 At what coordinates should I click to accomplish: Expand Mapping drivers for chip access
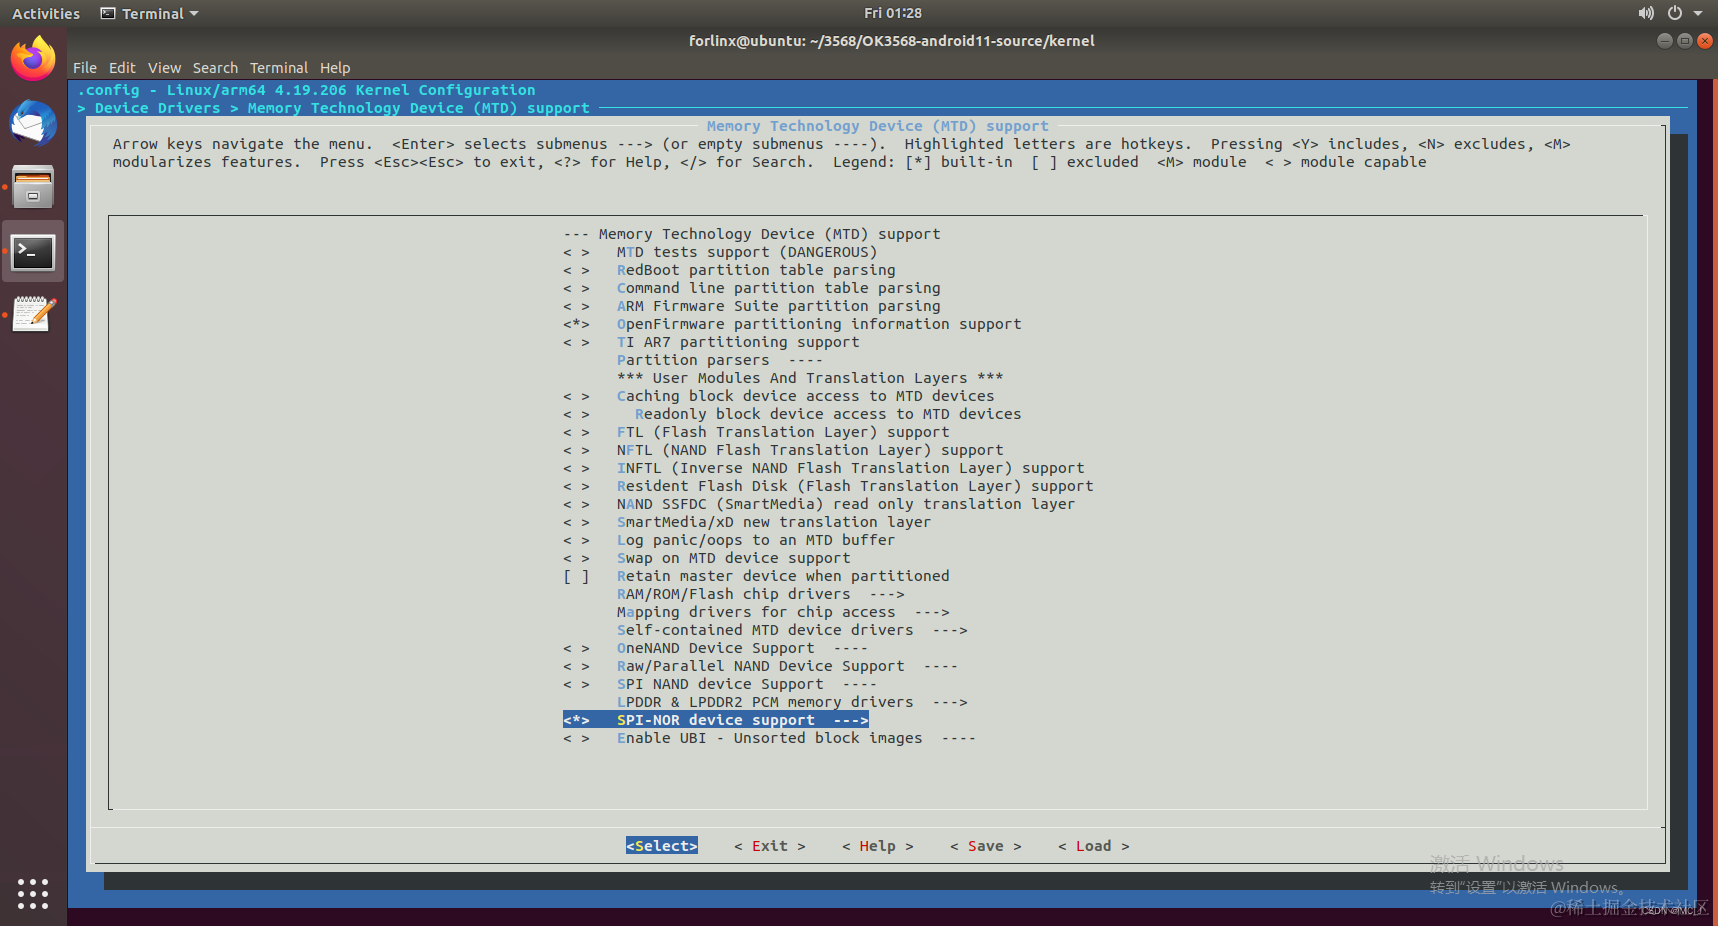click(x=783, y=612)
